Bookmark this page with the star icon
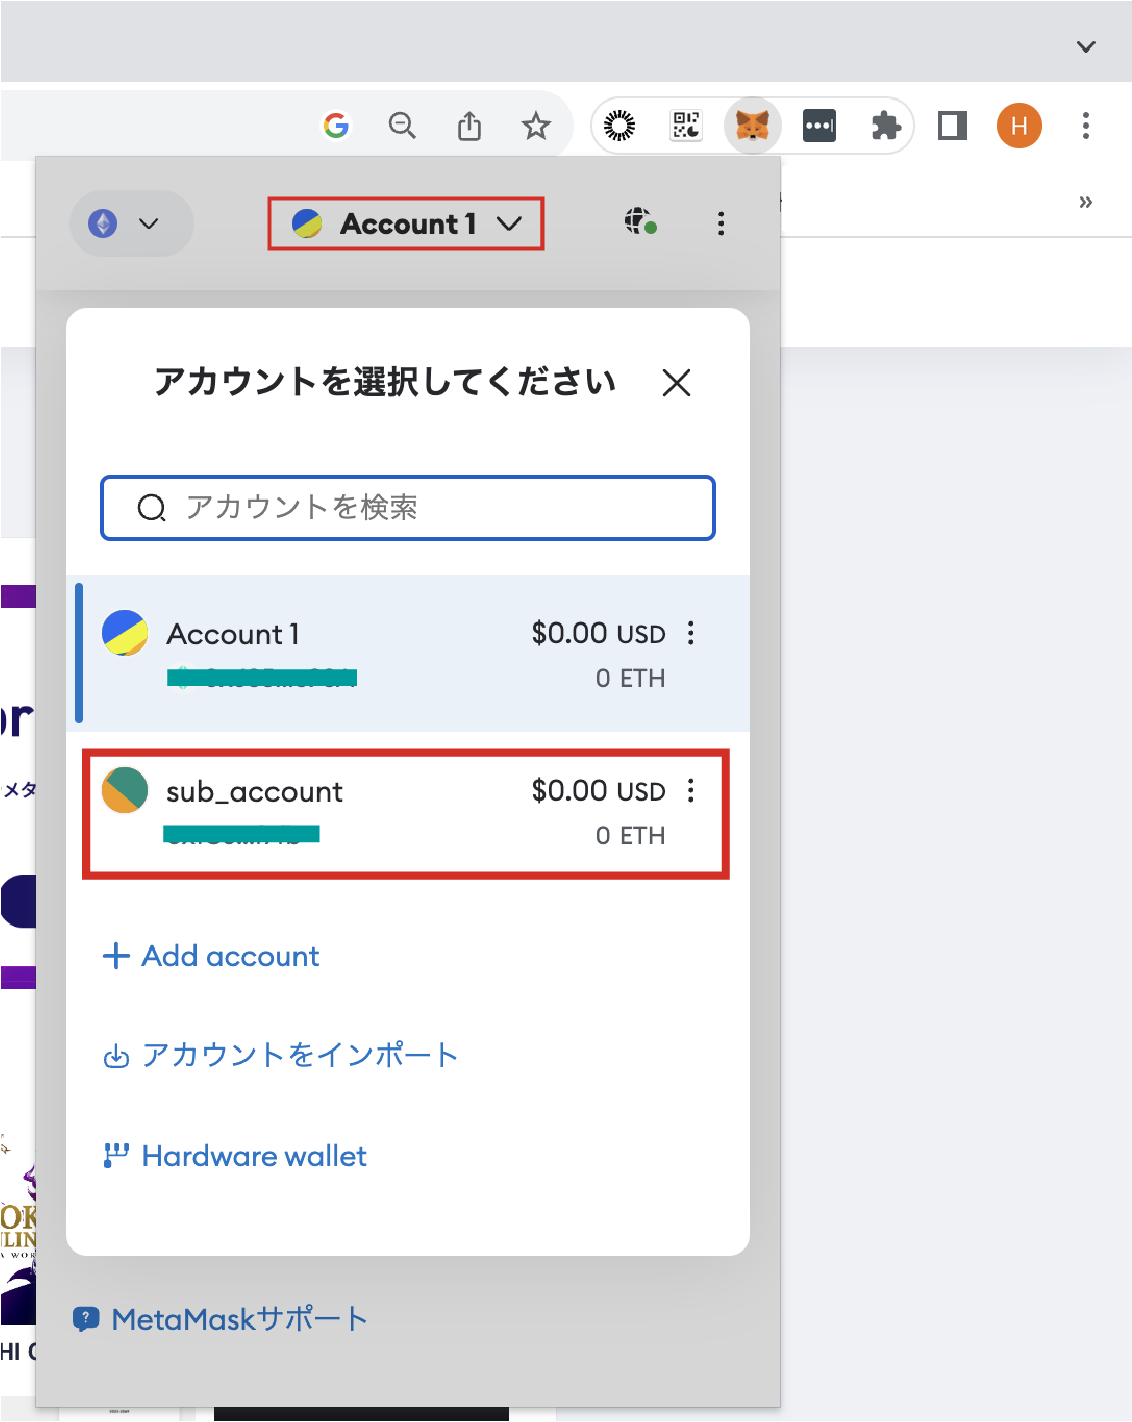This screenshot has height=1422, width=1132. coord(536,126)
